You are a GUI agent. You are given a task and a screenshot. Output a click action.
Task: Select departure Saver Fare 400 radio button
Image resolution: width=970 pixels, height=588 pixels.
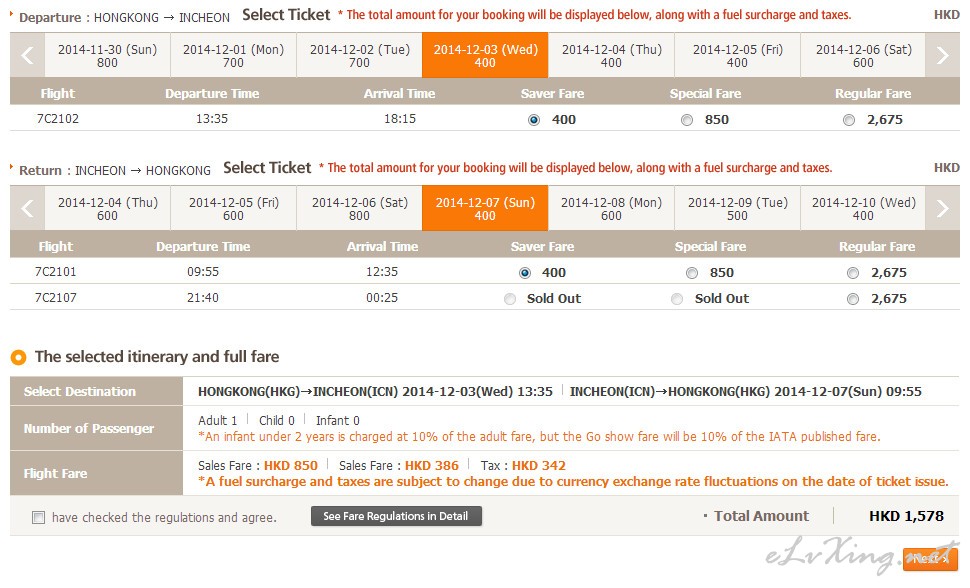533,120
